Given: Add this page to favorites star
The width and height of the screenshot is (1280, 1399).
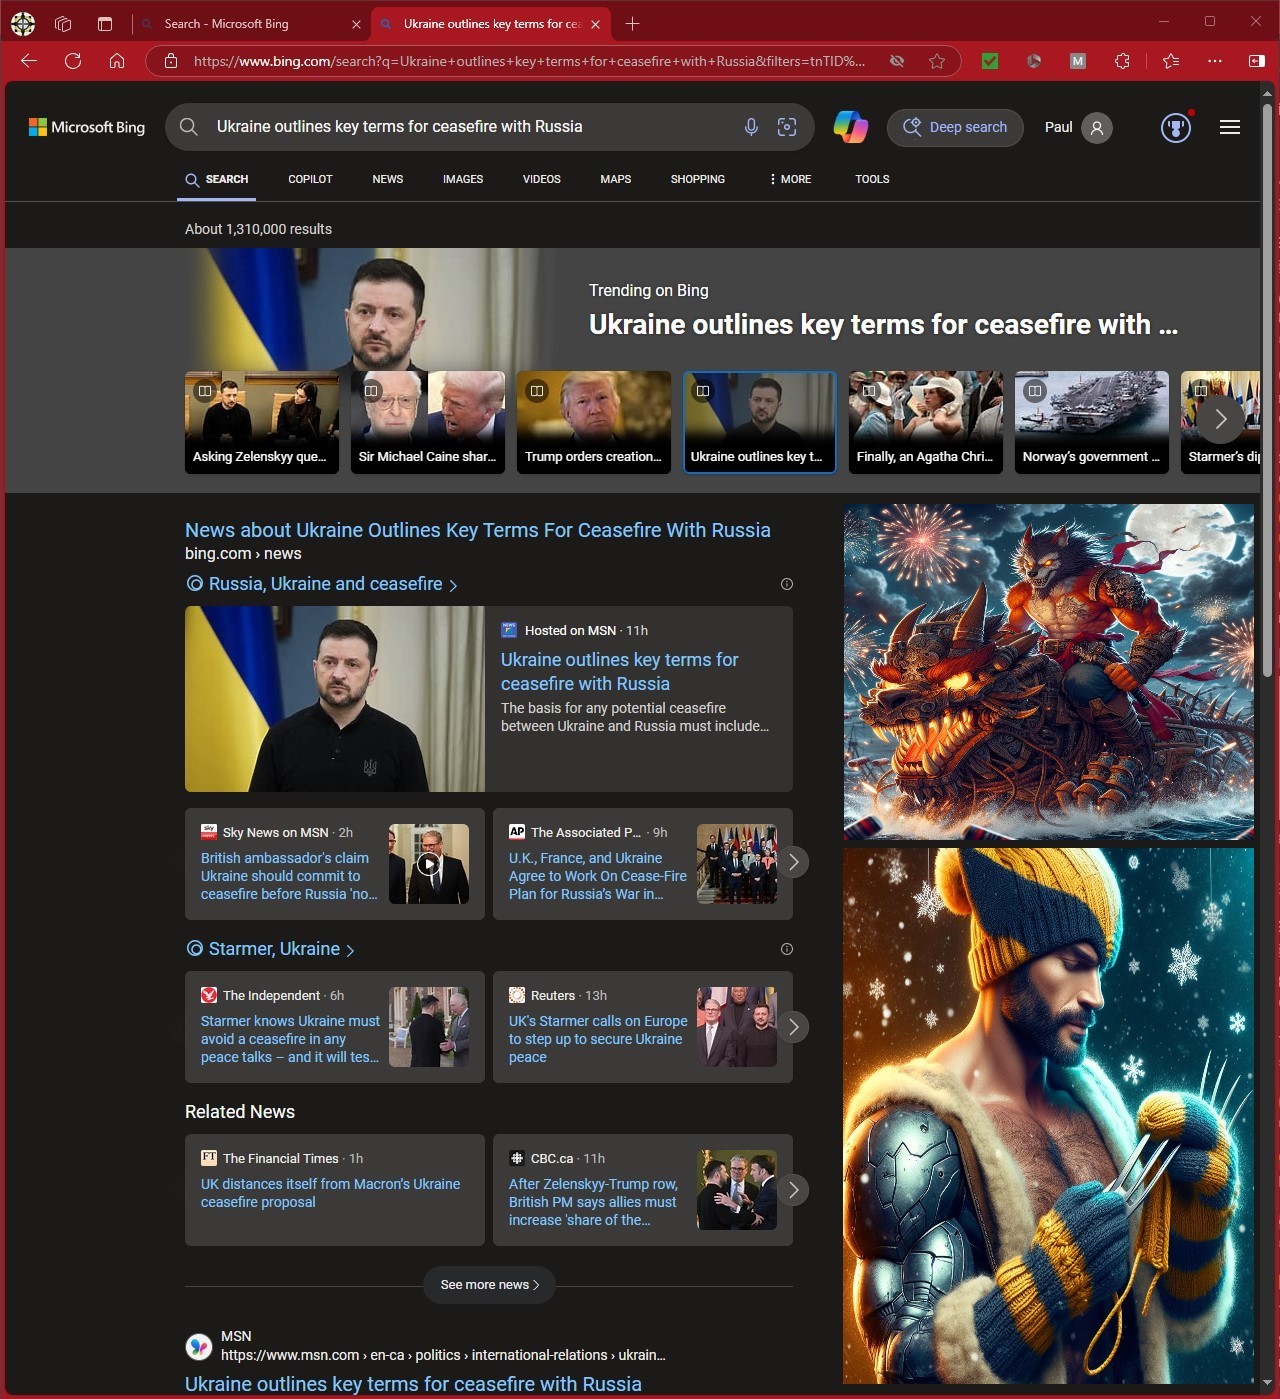Looking at the screenshot, I should pyautogui.click(x=937, y=61).
